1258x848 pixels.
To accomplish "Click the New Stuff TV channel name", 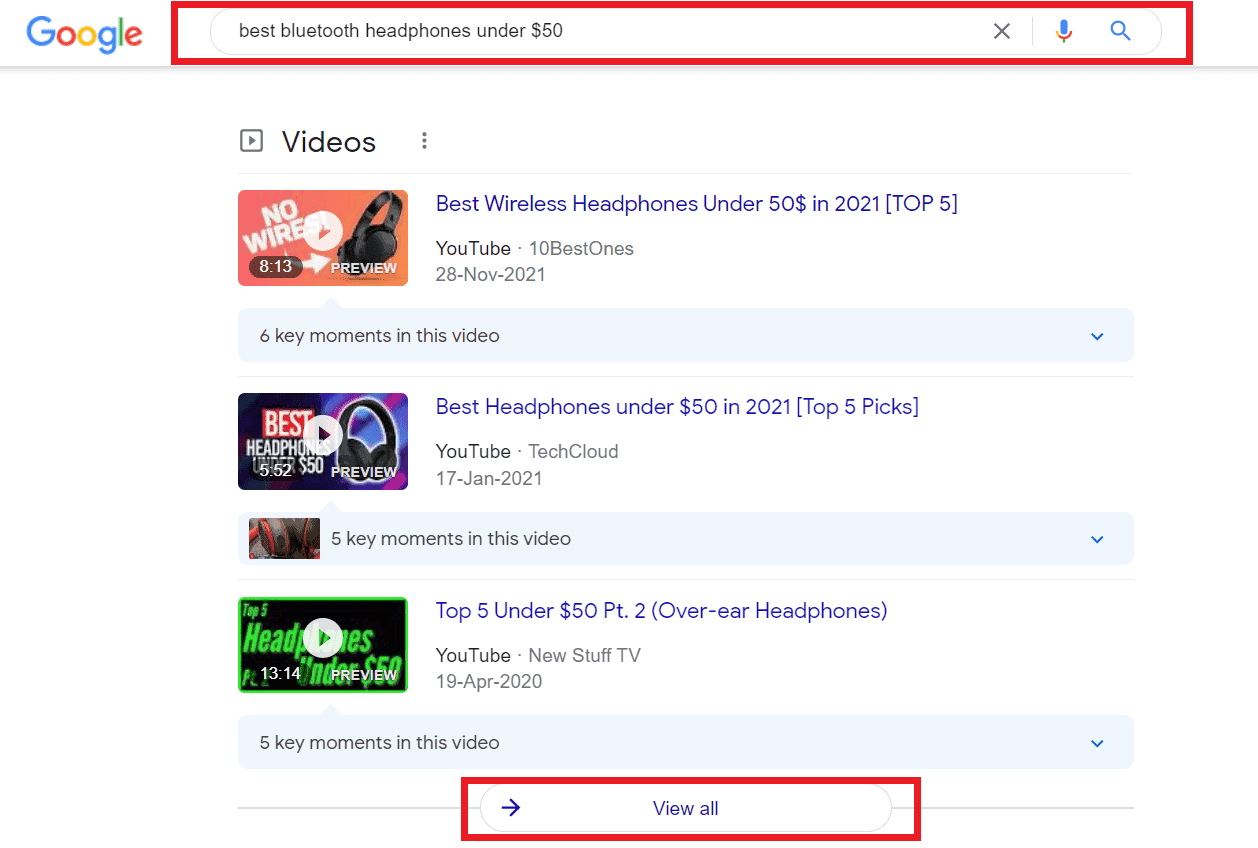I will tap(584, 656).
